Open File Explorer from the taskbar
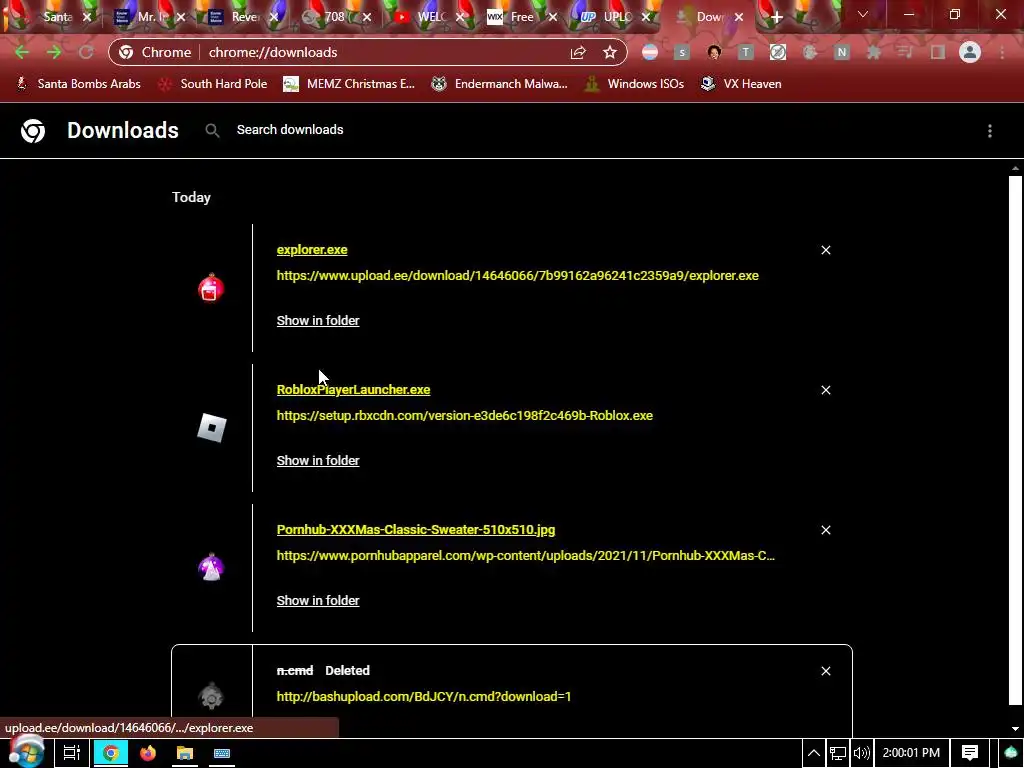This screenshot has width=1024, height=768. point(185,753)
